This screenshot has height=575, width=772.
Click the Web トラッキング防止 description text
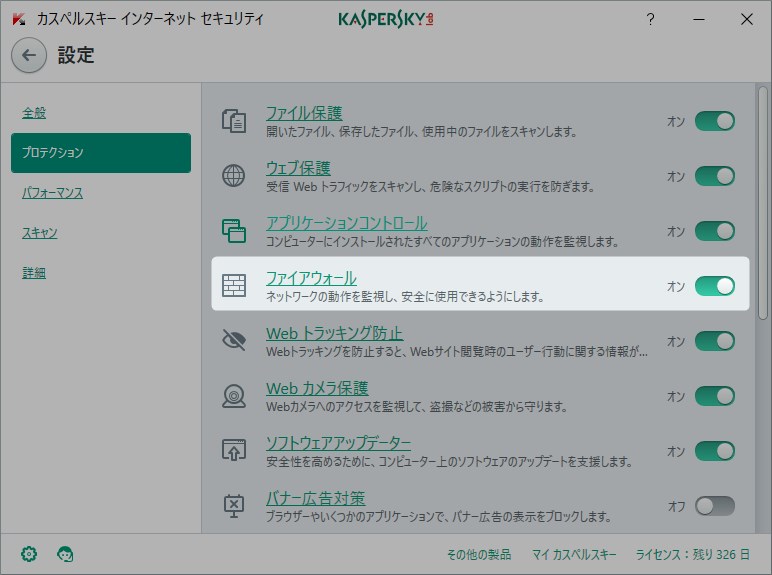tap(456, 351)
